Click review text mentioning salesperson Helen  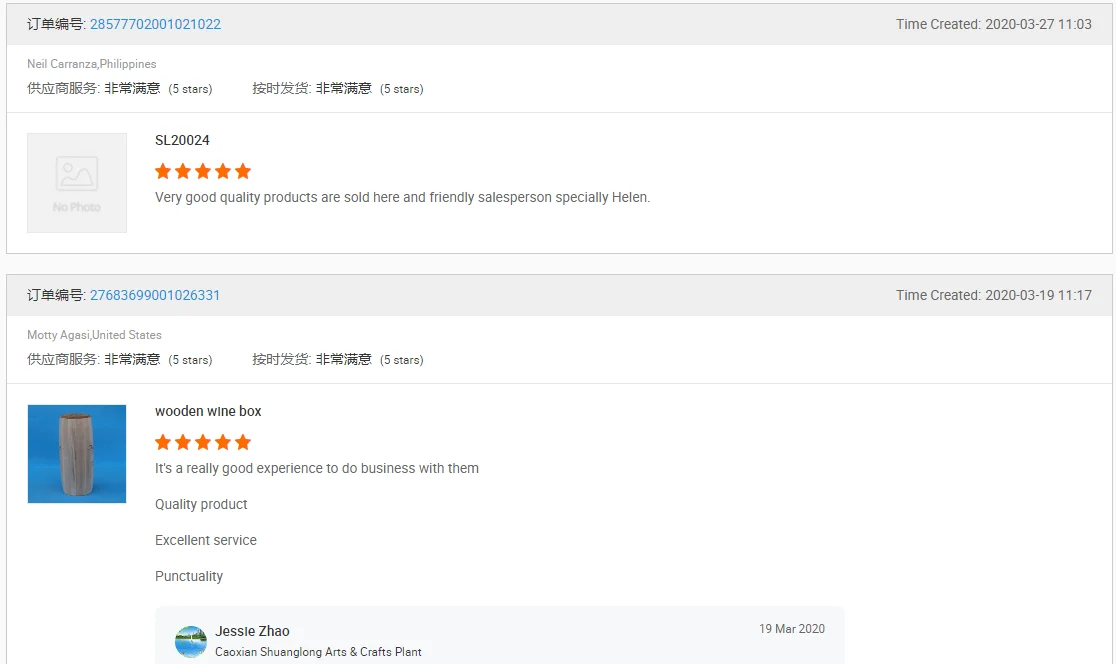tap(402, 197)
